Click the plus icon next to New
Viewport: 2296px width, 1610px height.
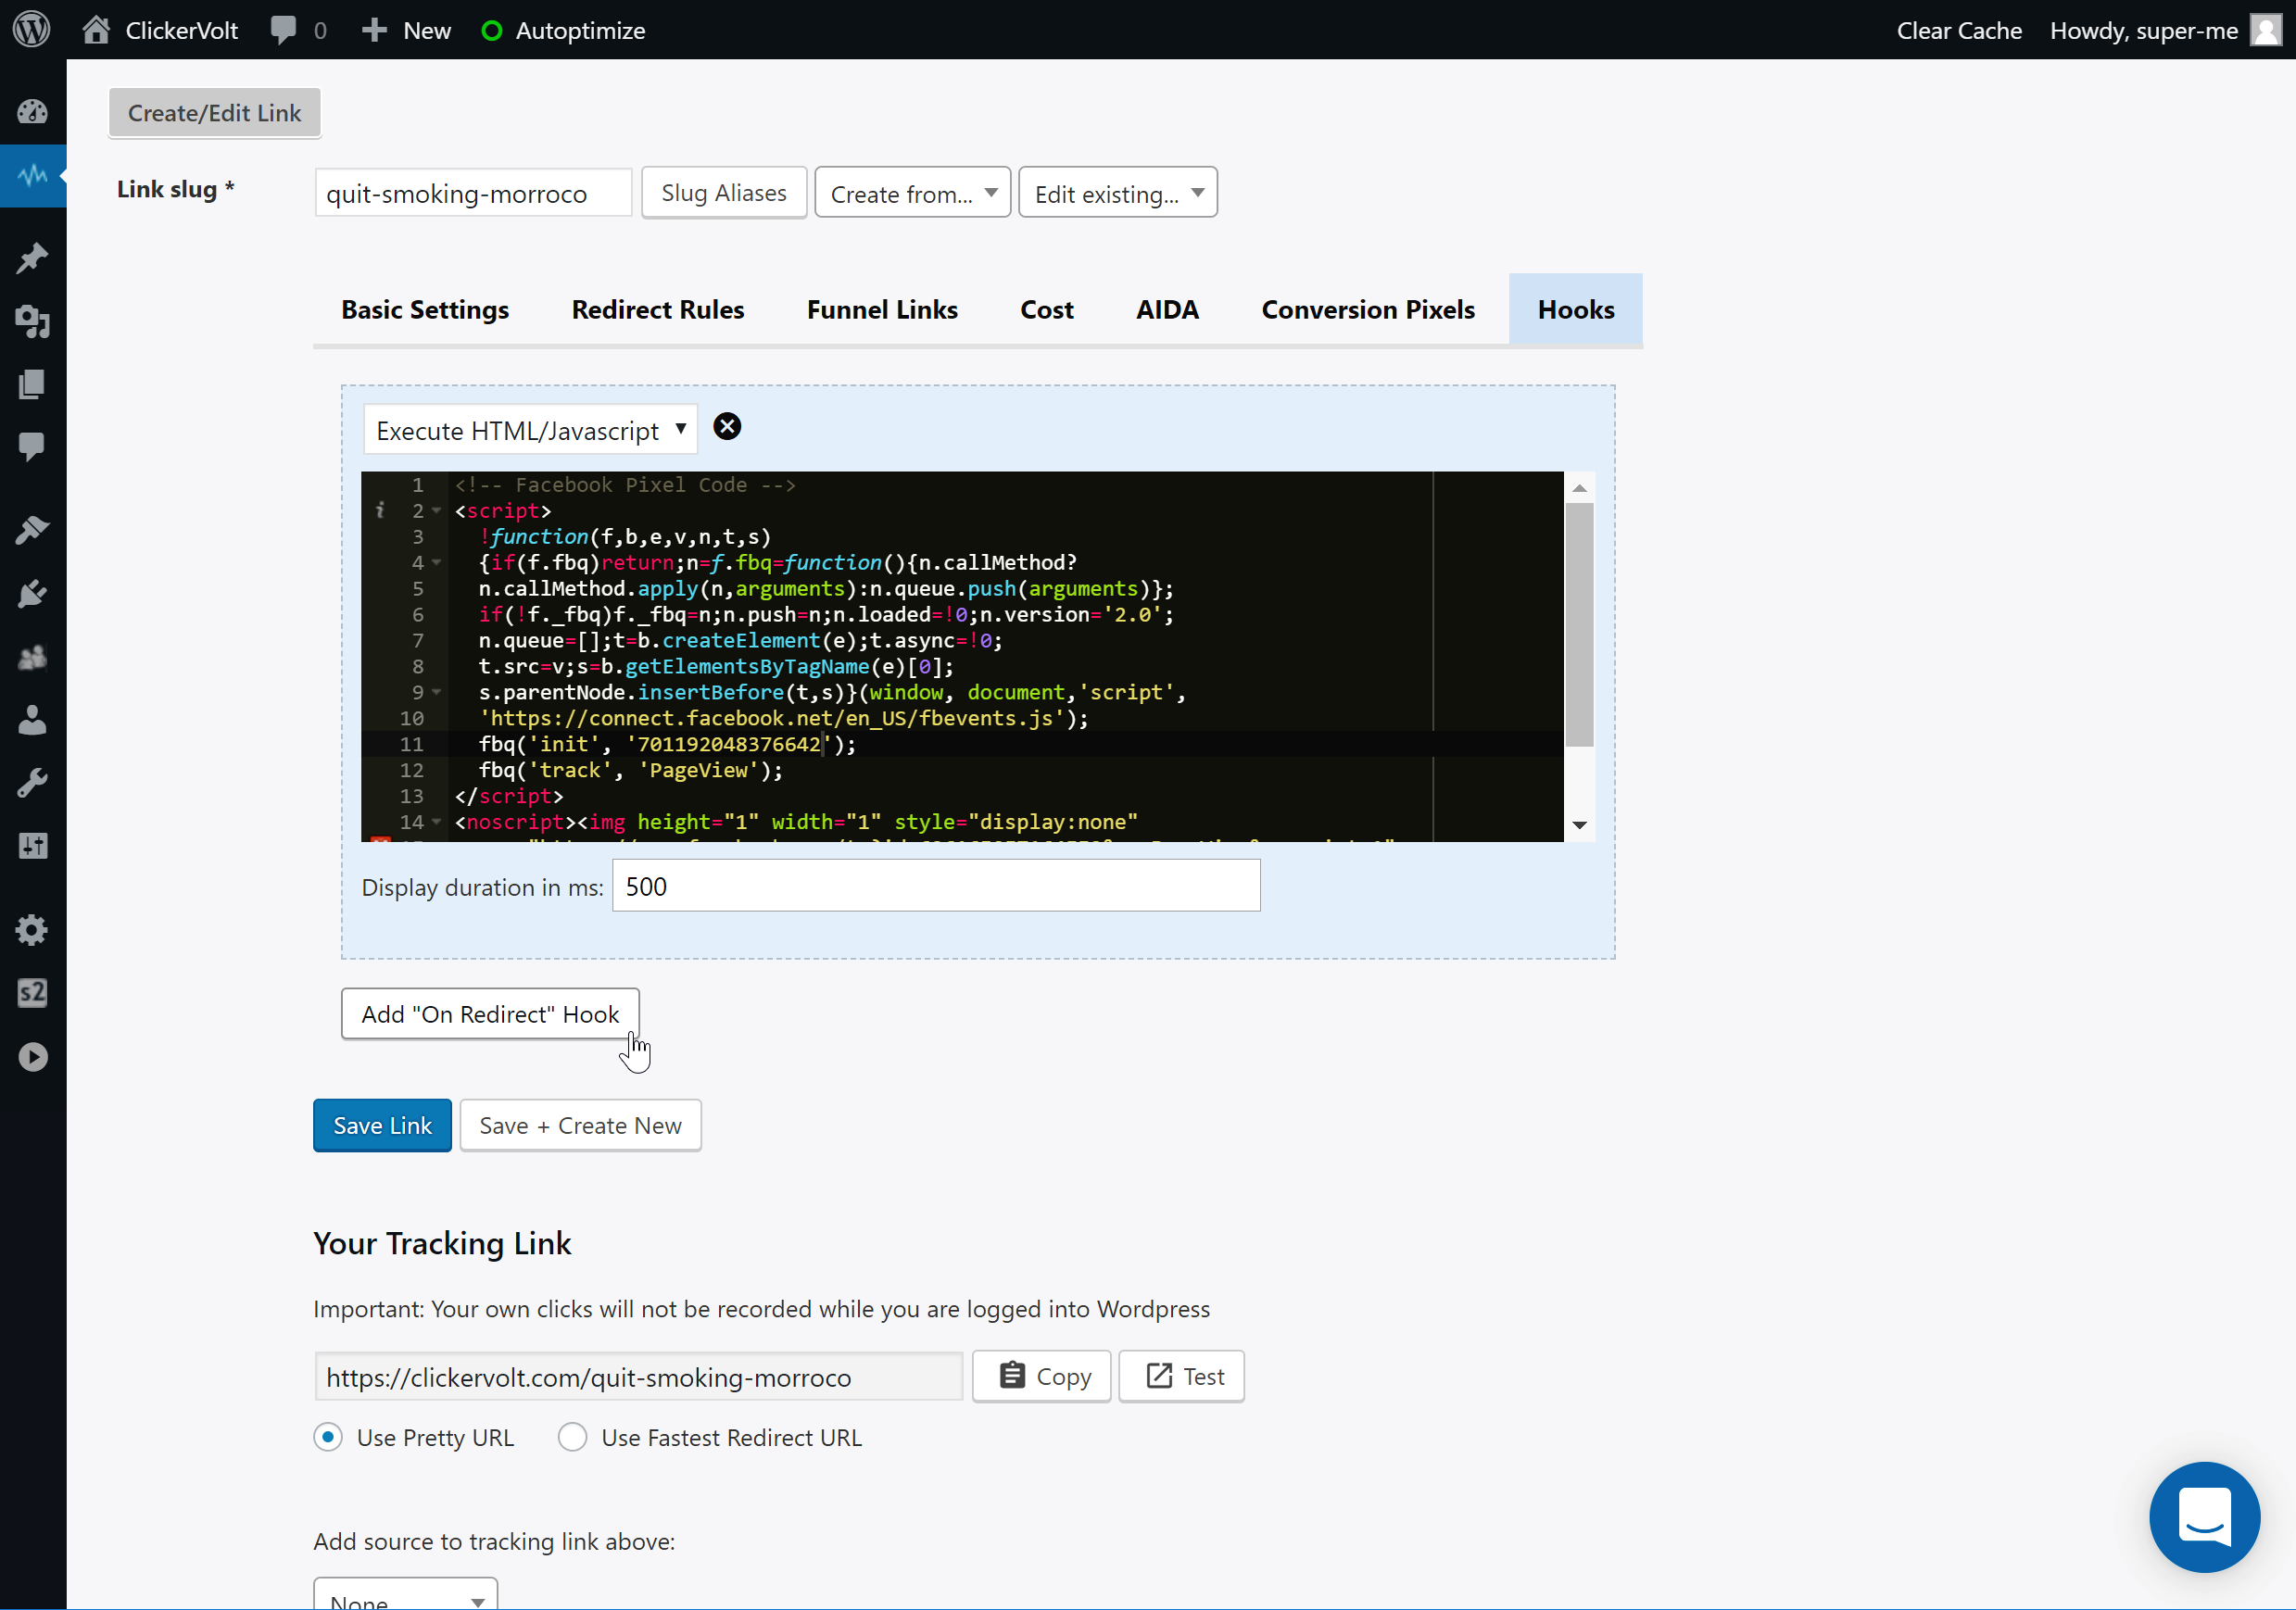tap(374, 30)
